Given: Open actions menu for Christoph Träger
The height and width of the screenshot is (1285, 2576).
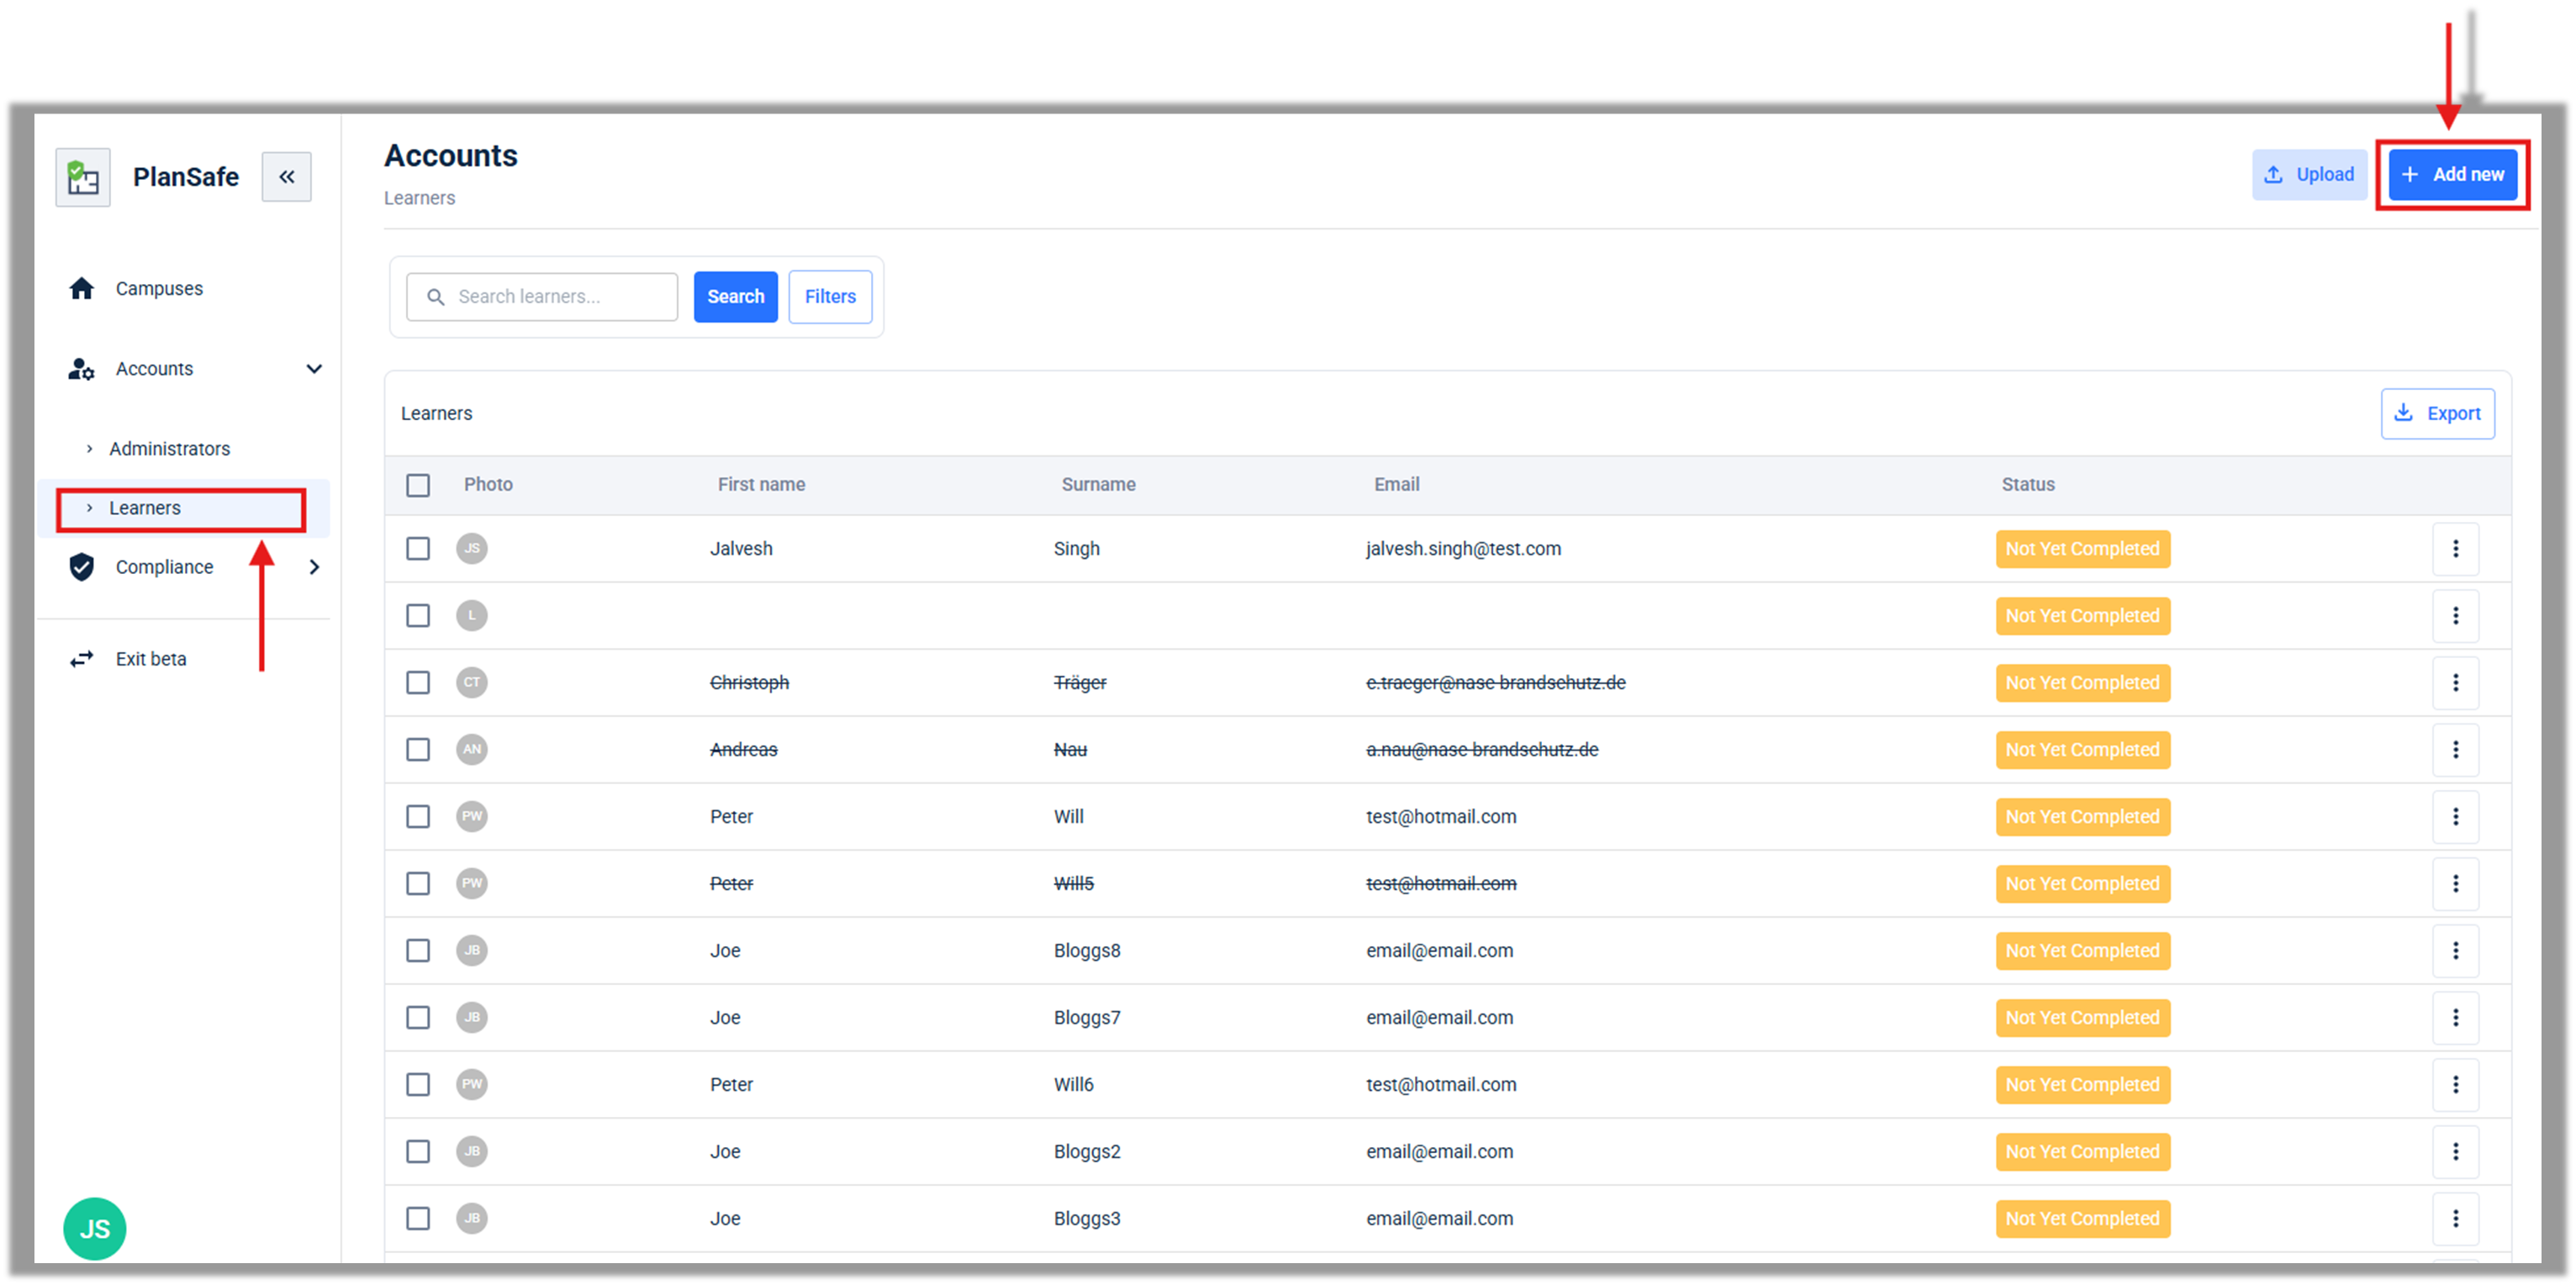Looking at the screenshot, I should pos(2455,683).
